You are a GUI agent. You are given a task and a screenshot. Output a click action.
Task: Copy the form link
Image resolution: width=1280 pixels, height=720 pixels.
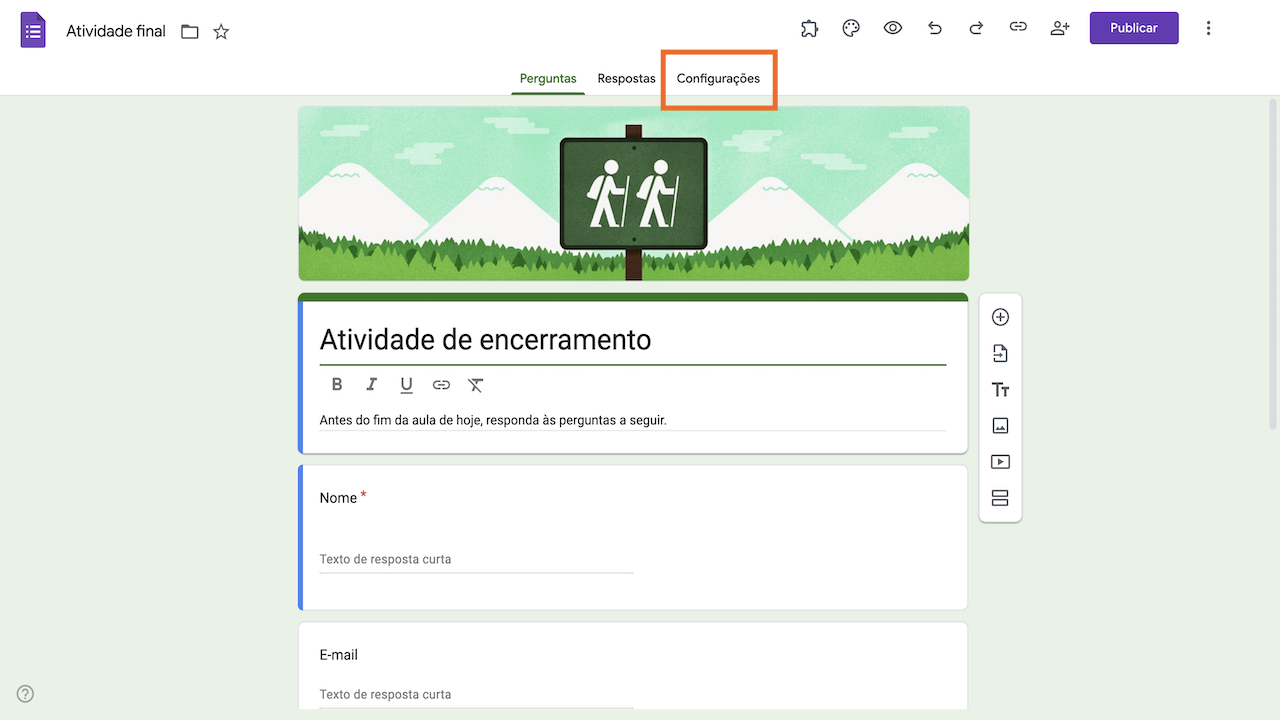click(x=1018, y=28)
